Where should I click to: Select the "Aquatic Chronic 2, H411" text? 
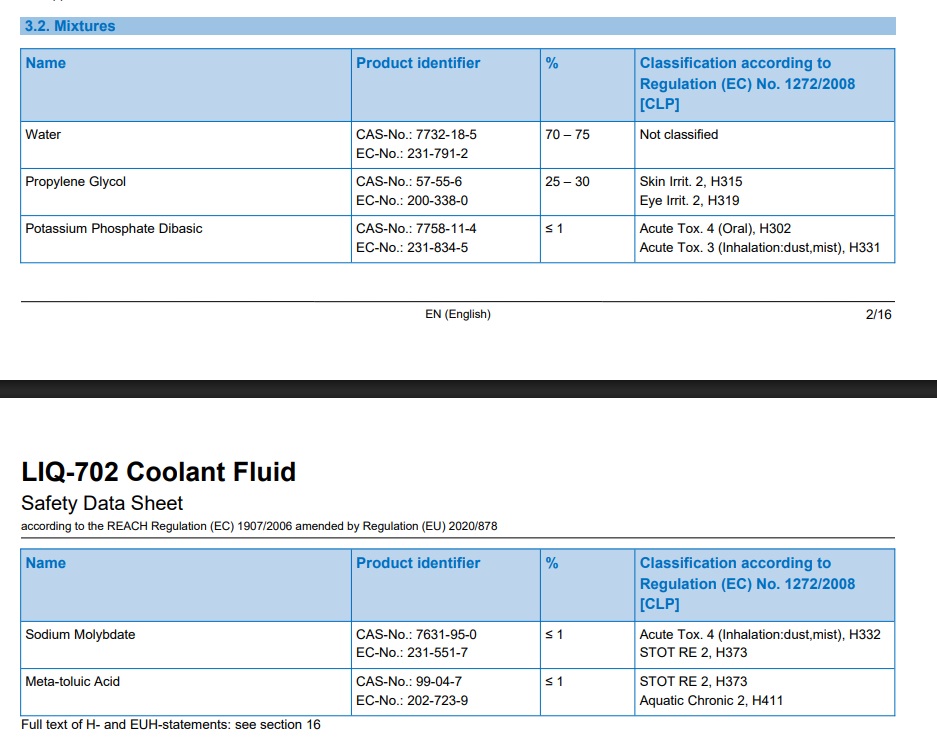pyautogui.click(x=711, y=701)
